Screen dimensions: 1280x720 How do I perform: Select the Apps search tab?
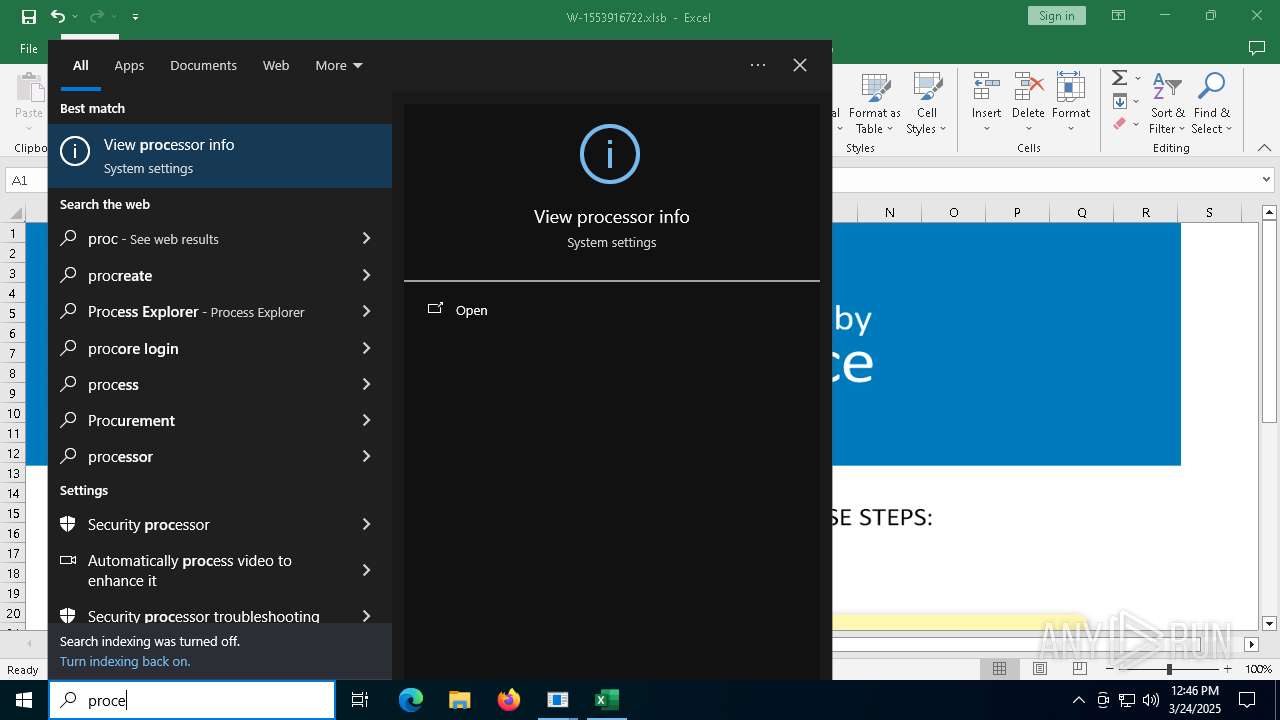click(x=129, y=65)
